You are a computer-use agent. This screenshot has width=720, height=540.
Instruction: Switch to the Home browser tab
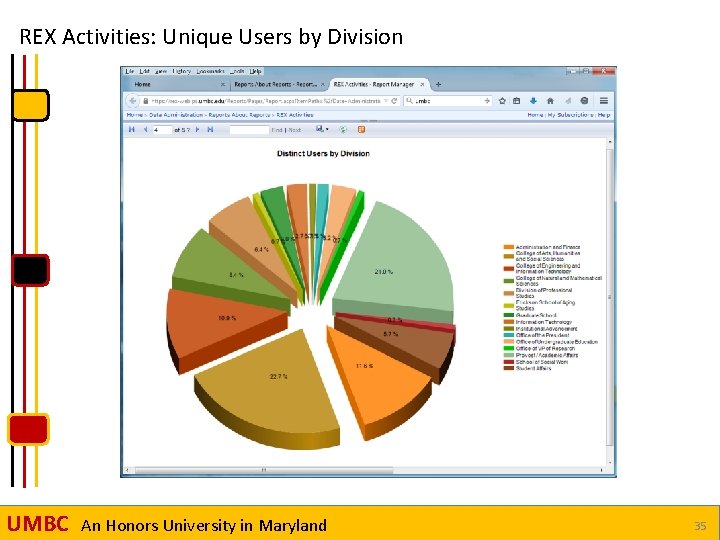coord(177,84)
